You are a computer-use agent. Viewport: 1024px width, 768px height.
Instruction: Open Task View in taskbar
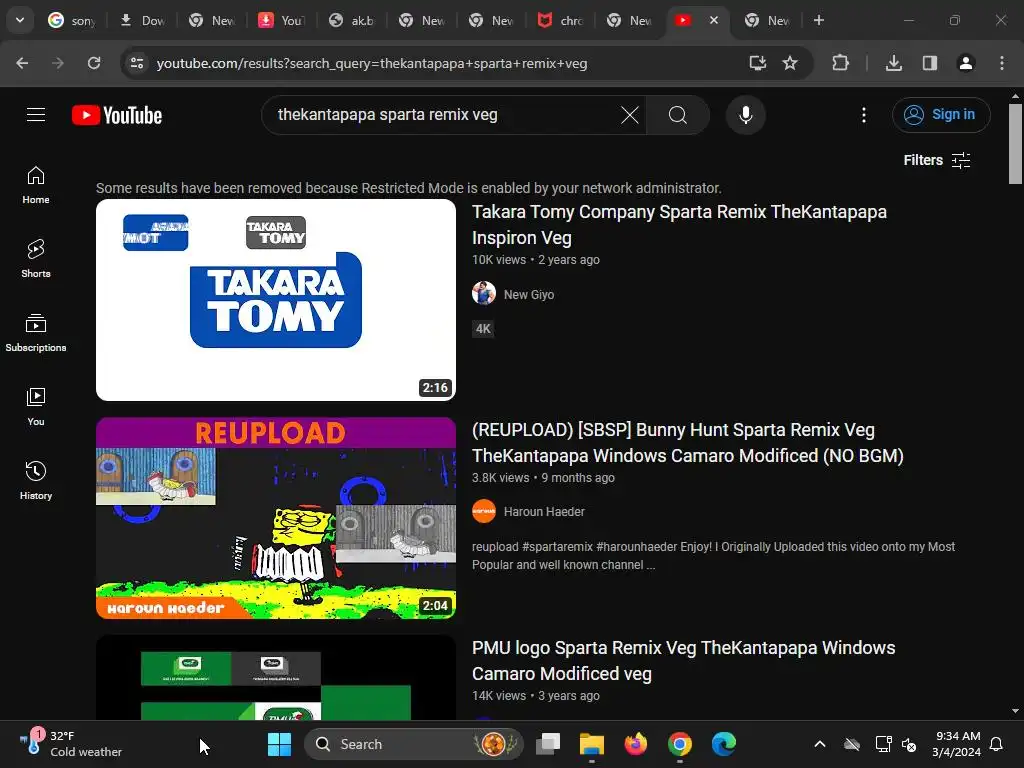pos(548,744)
